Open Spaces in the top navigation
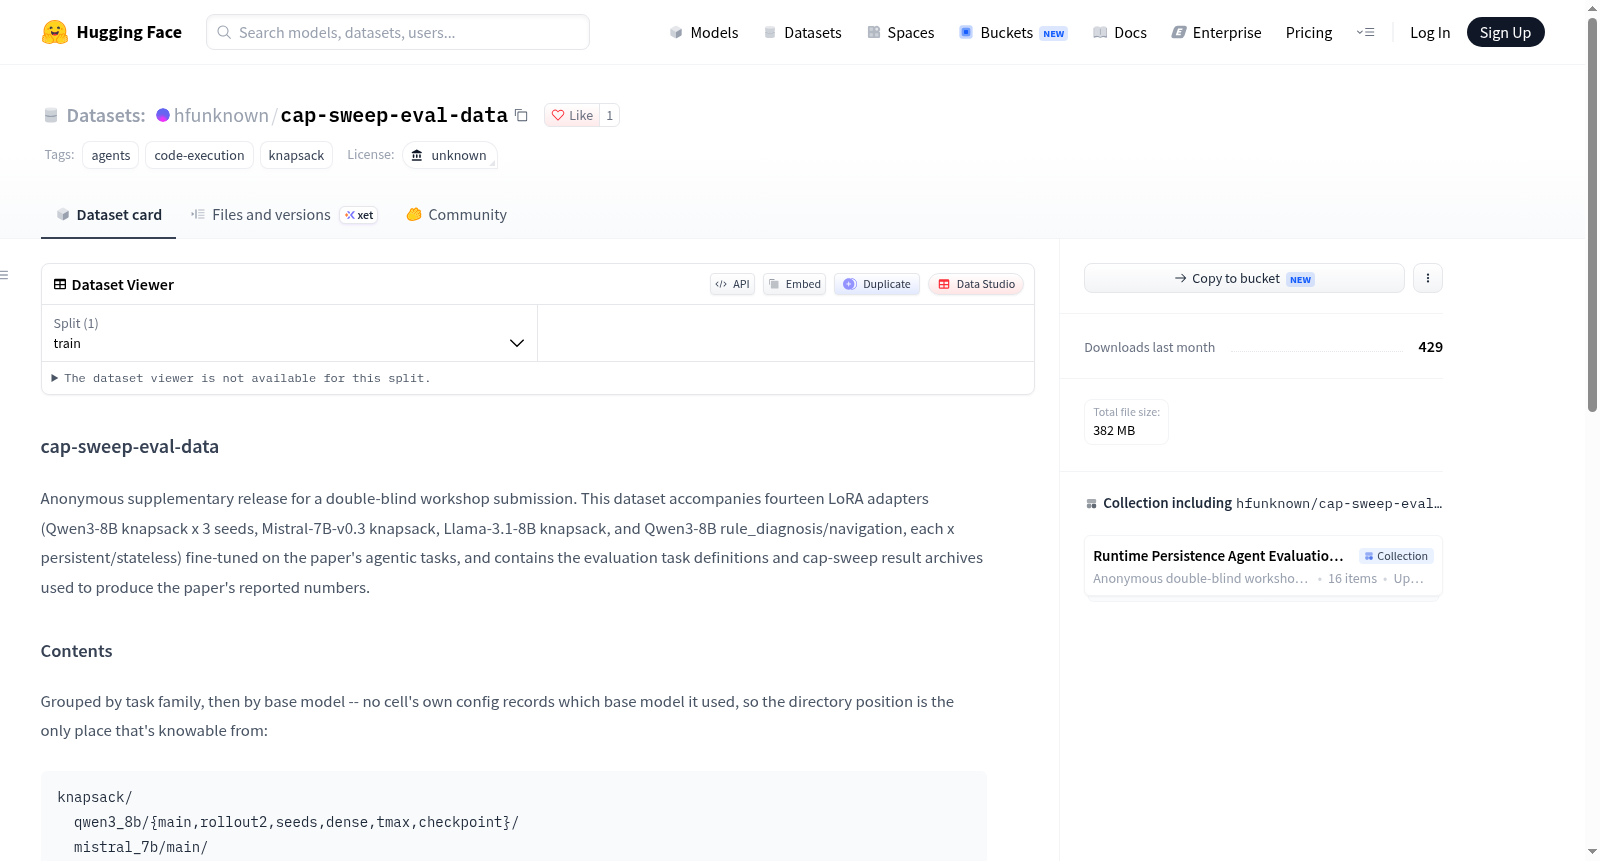Image resolution: width=1600 pixels, height=861 pixels. pos(901,32)
